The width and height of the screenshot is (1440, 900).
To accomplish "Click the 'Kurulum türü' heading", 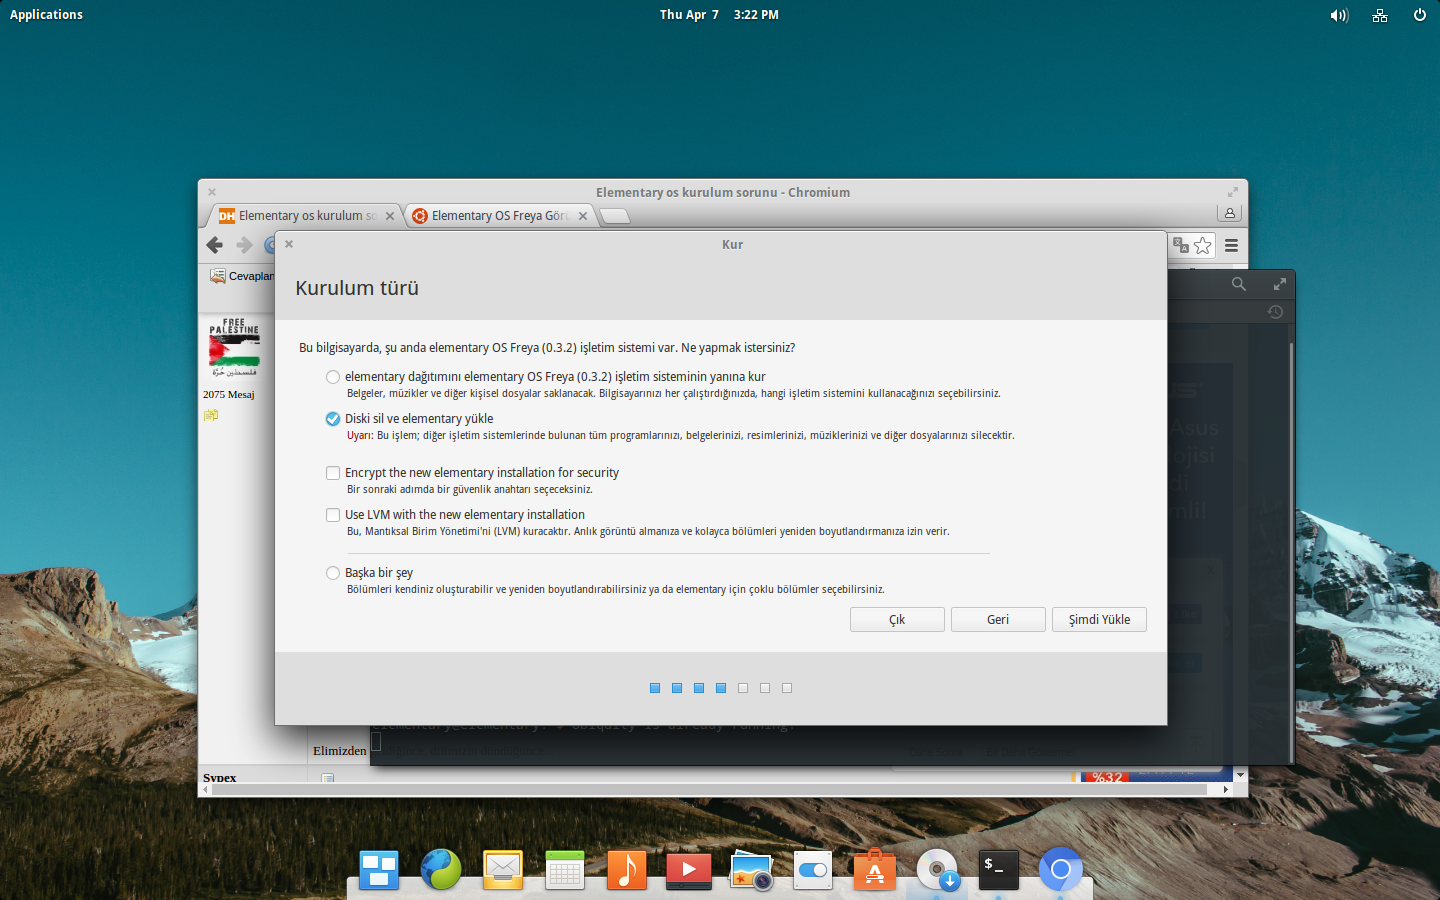I will (357, 288).
